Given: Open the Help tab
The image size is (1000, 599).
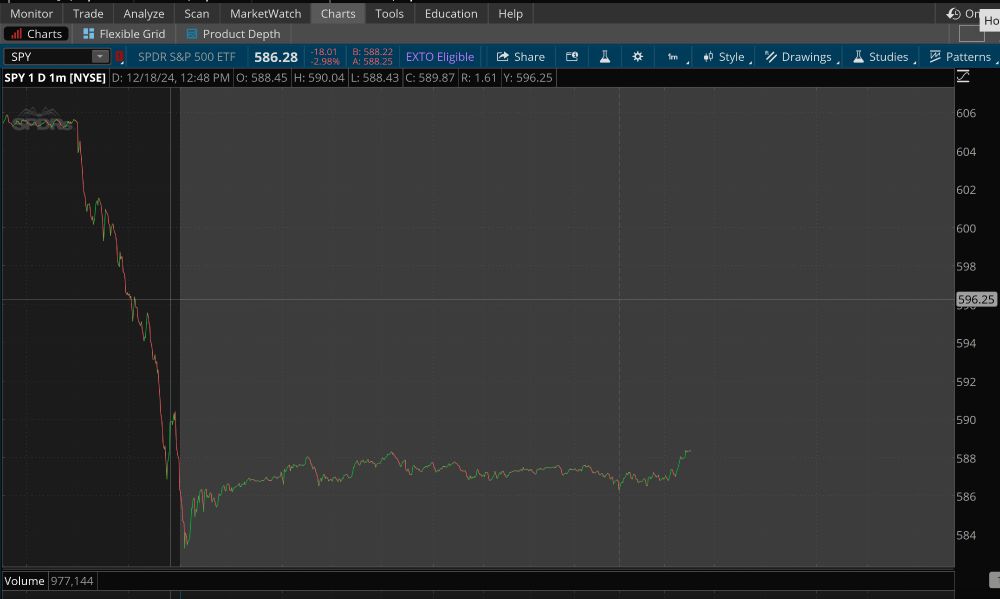Looking at the screenshot, I should (510, 13).
